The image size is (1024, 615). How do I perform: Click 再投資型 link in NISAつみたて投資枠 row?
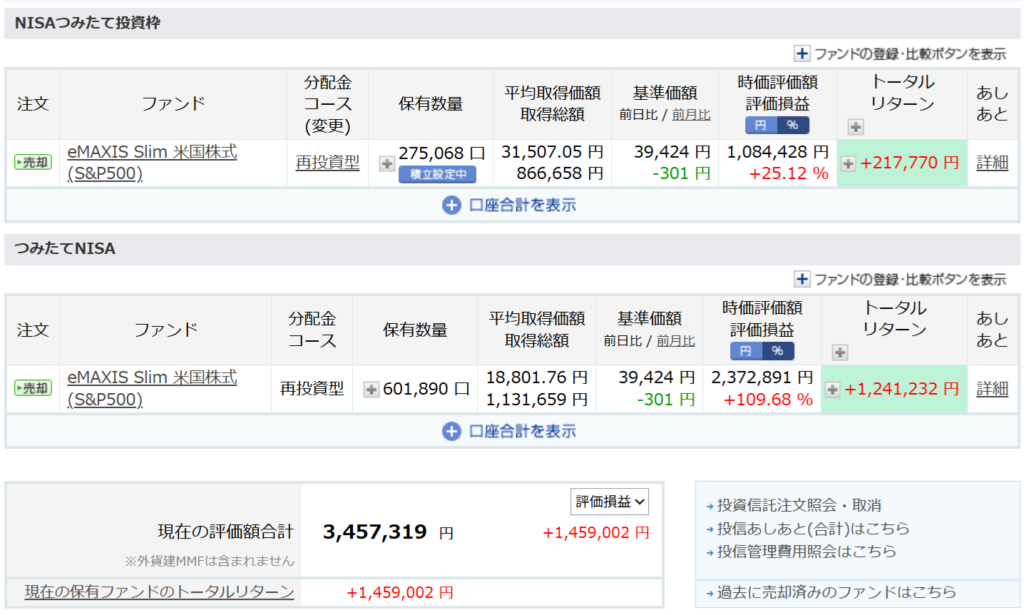(327, 163)
